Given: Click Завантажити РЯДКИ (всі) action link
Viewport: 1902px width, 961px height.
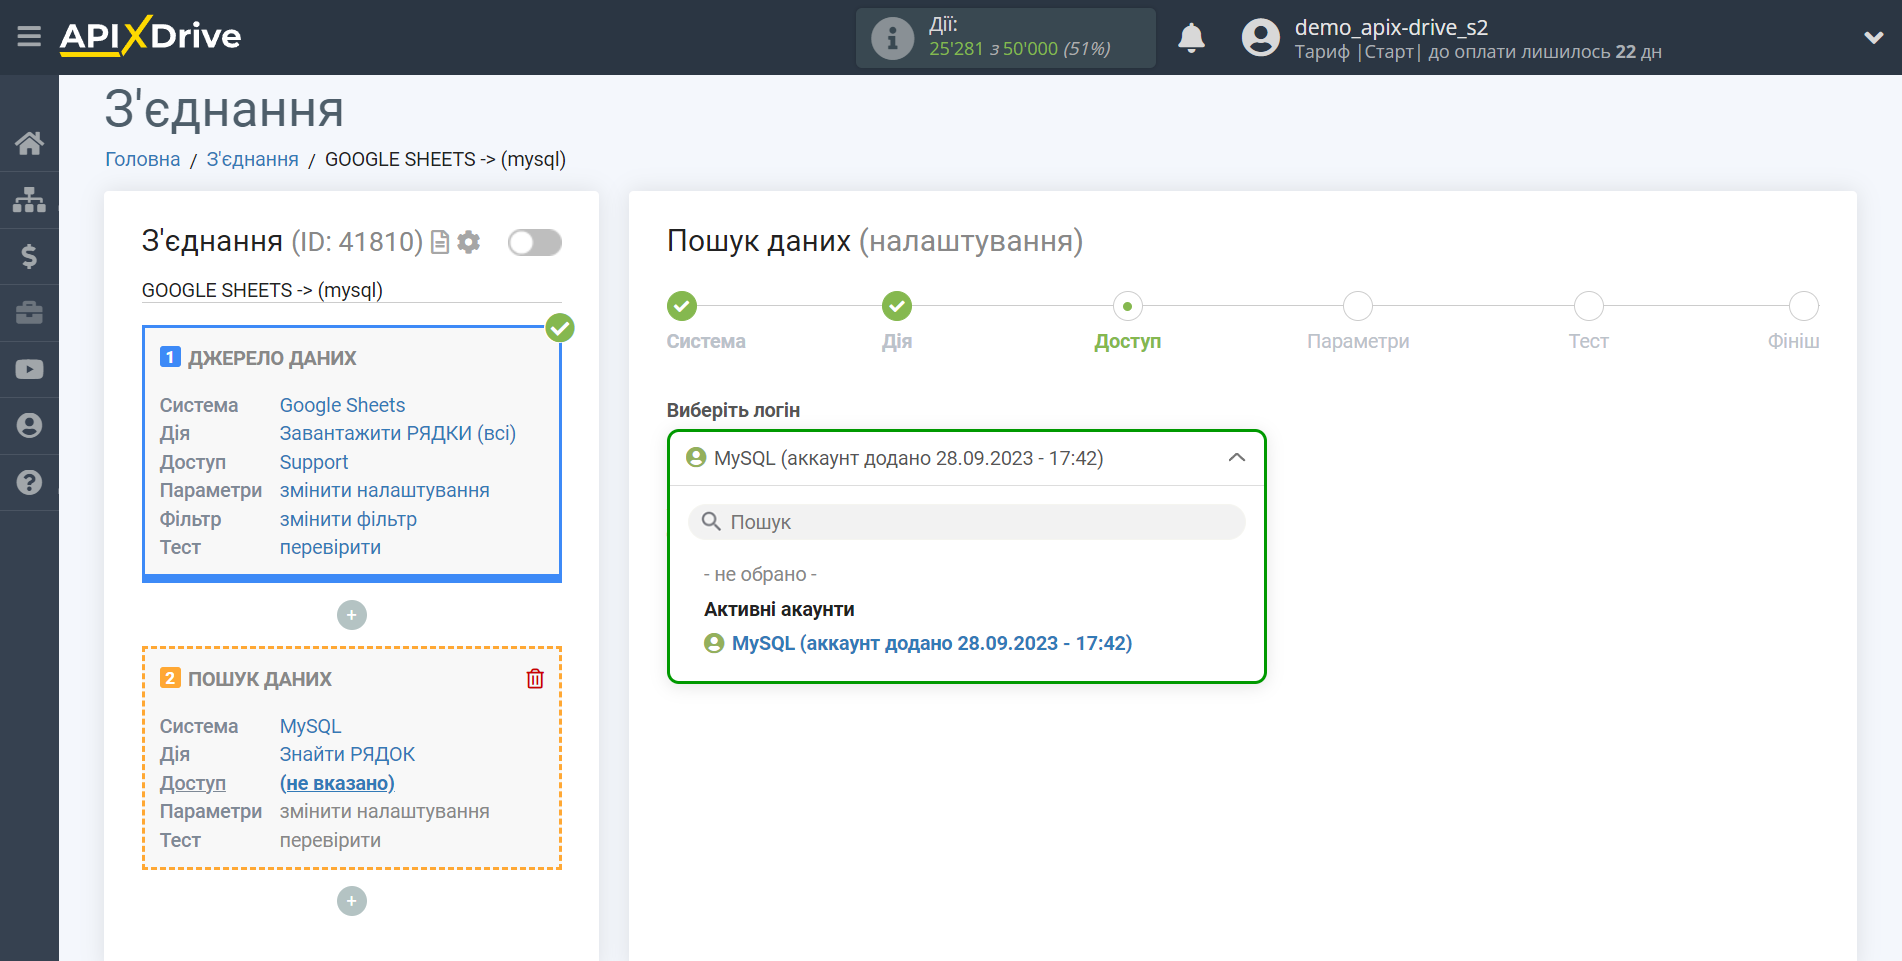Looking at the screenshot, I should (398, 434).
